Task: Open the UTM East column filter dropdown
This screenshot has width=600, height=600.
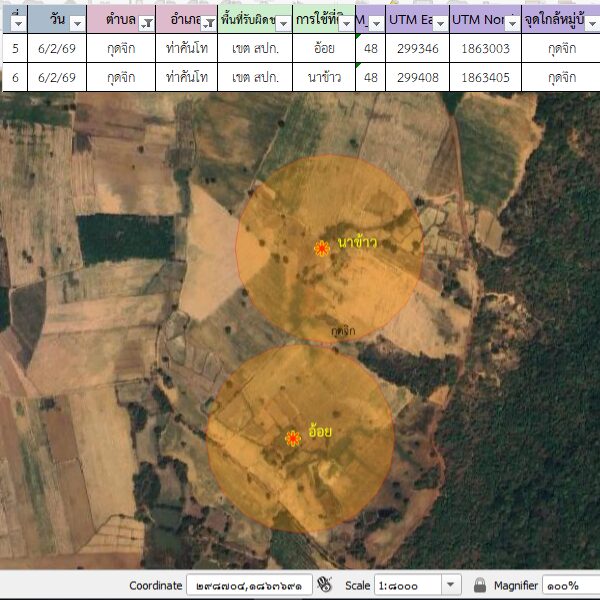Action: pyautogui.click(x=439, y=21)
